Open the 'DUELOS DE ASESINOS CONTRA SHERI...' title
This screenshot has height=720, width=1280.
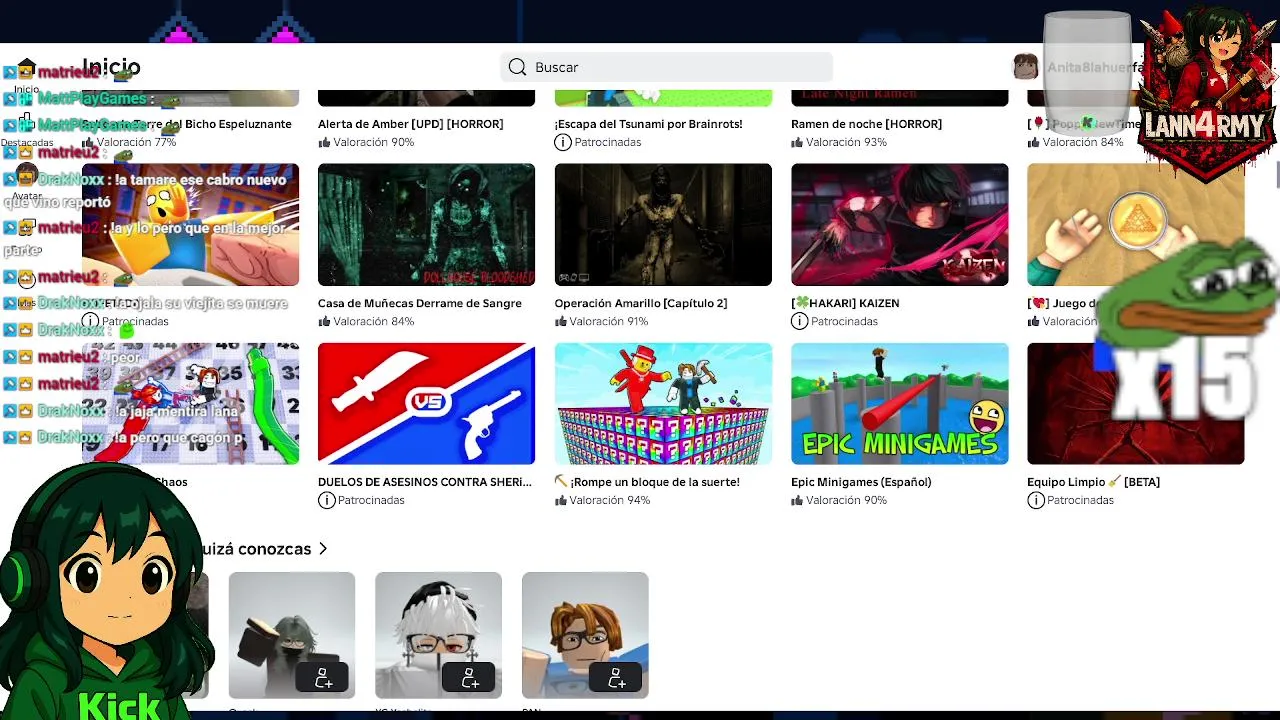[x=425, y=482]
